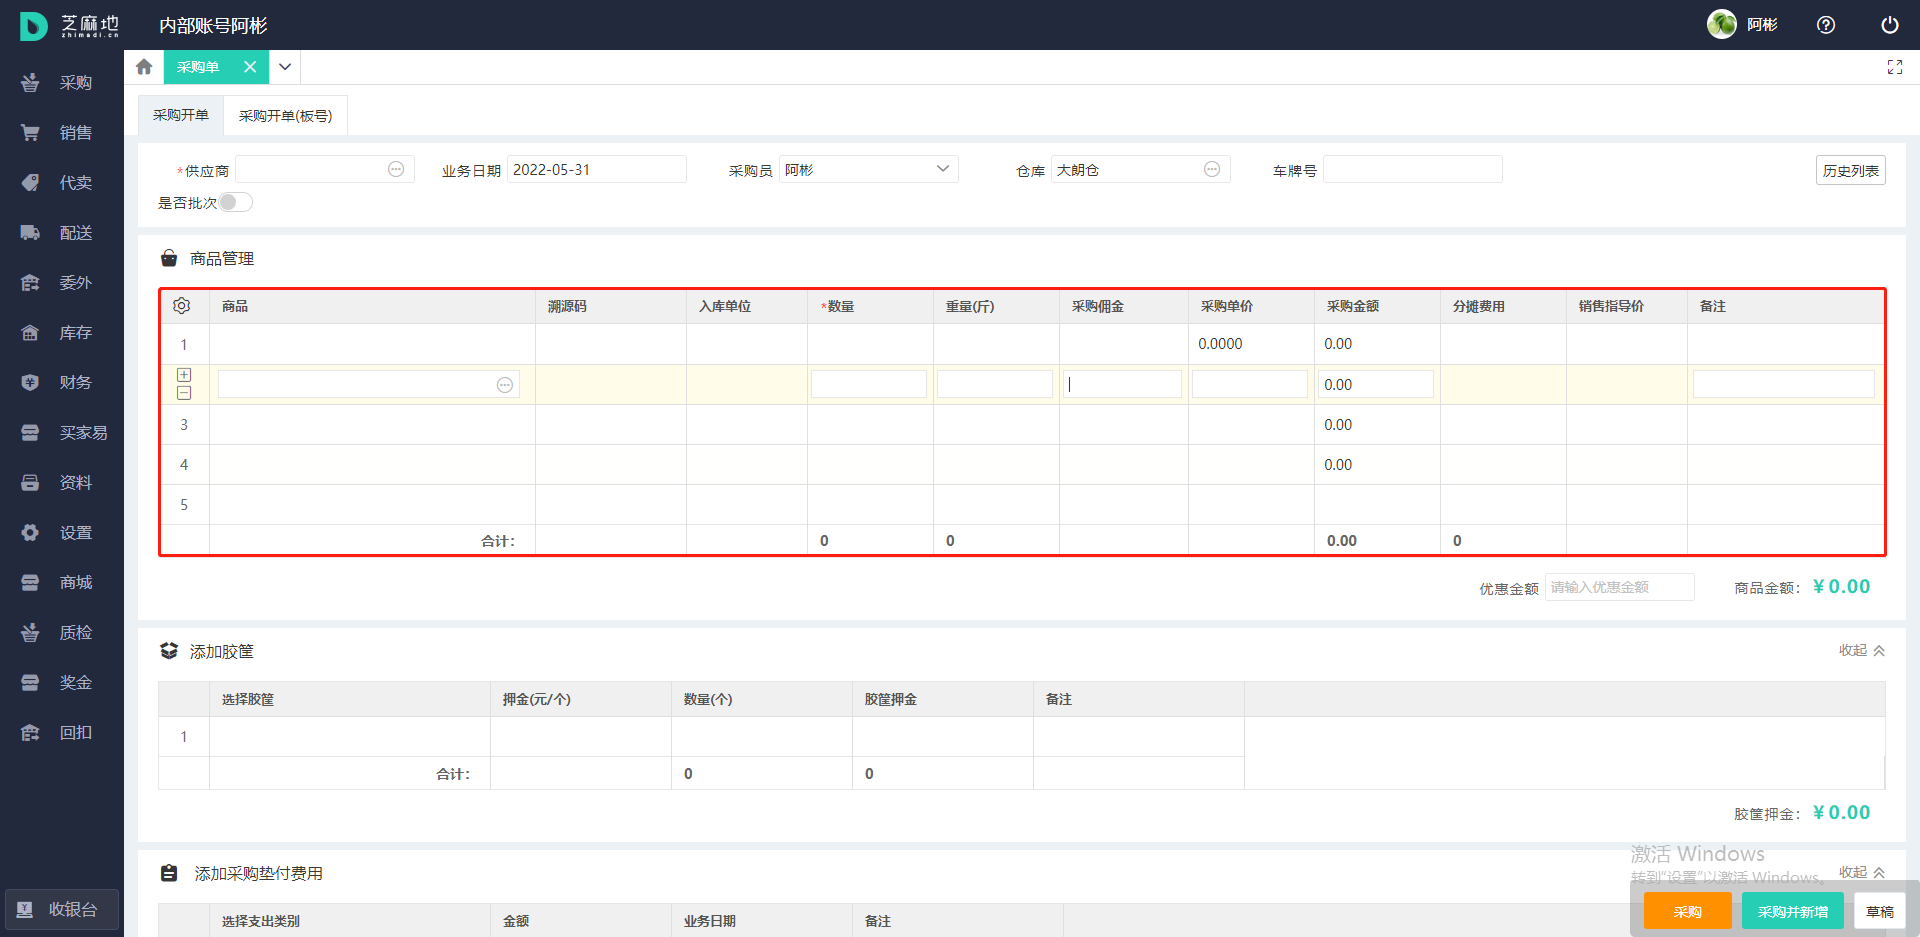Open the 代卖 sidebar menu

[62, 183]
